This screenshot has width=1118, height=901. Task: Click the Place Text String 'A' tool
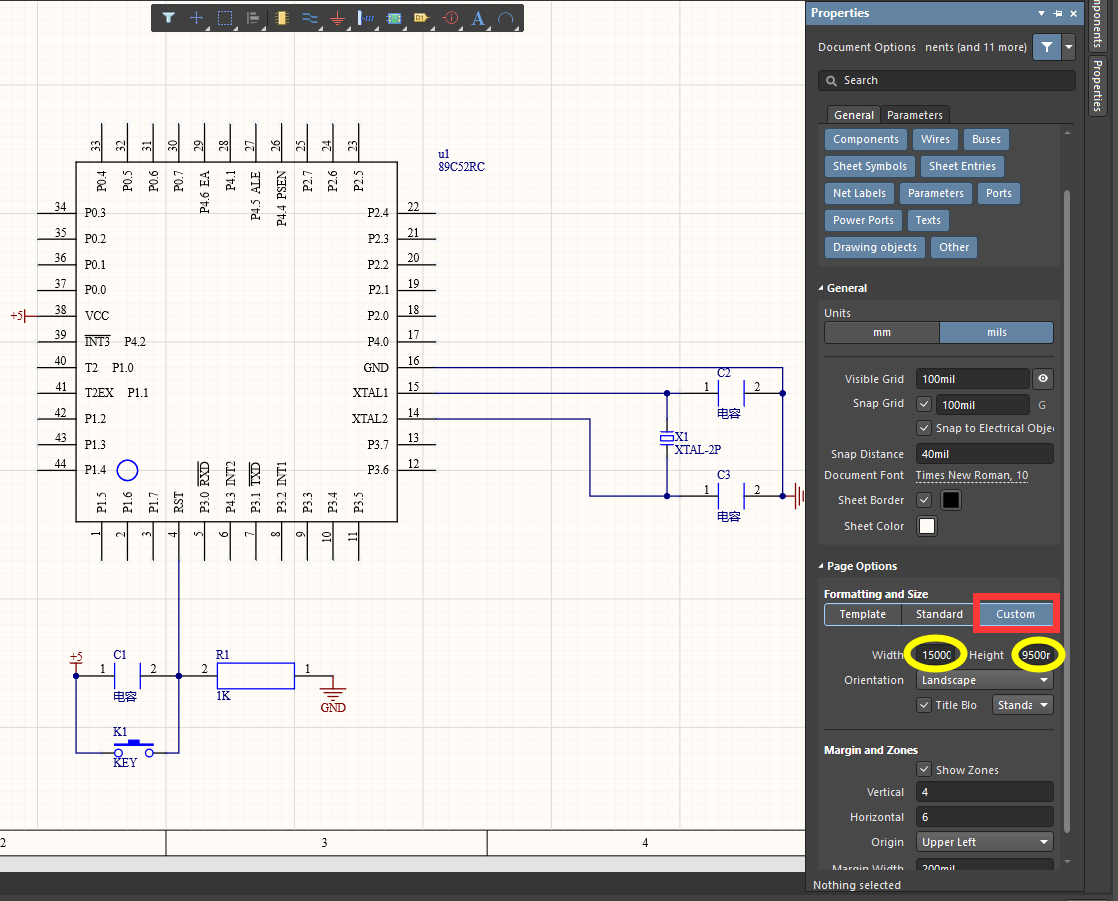[x=478, y=18]
